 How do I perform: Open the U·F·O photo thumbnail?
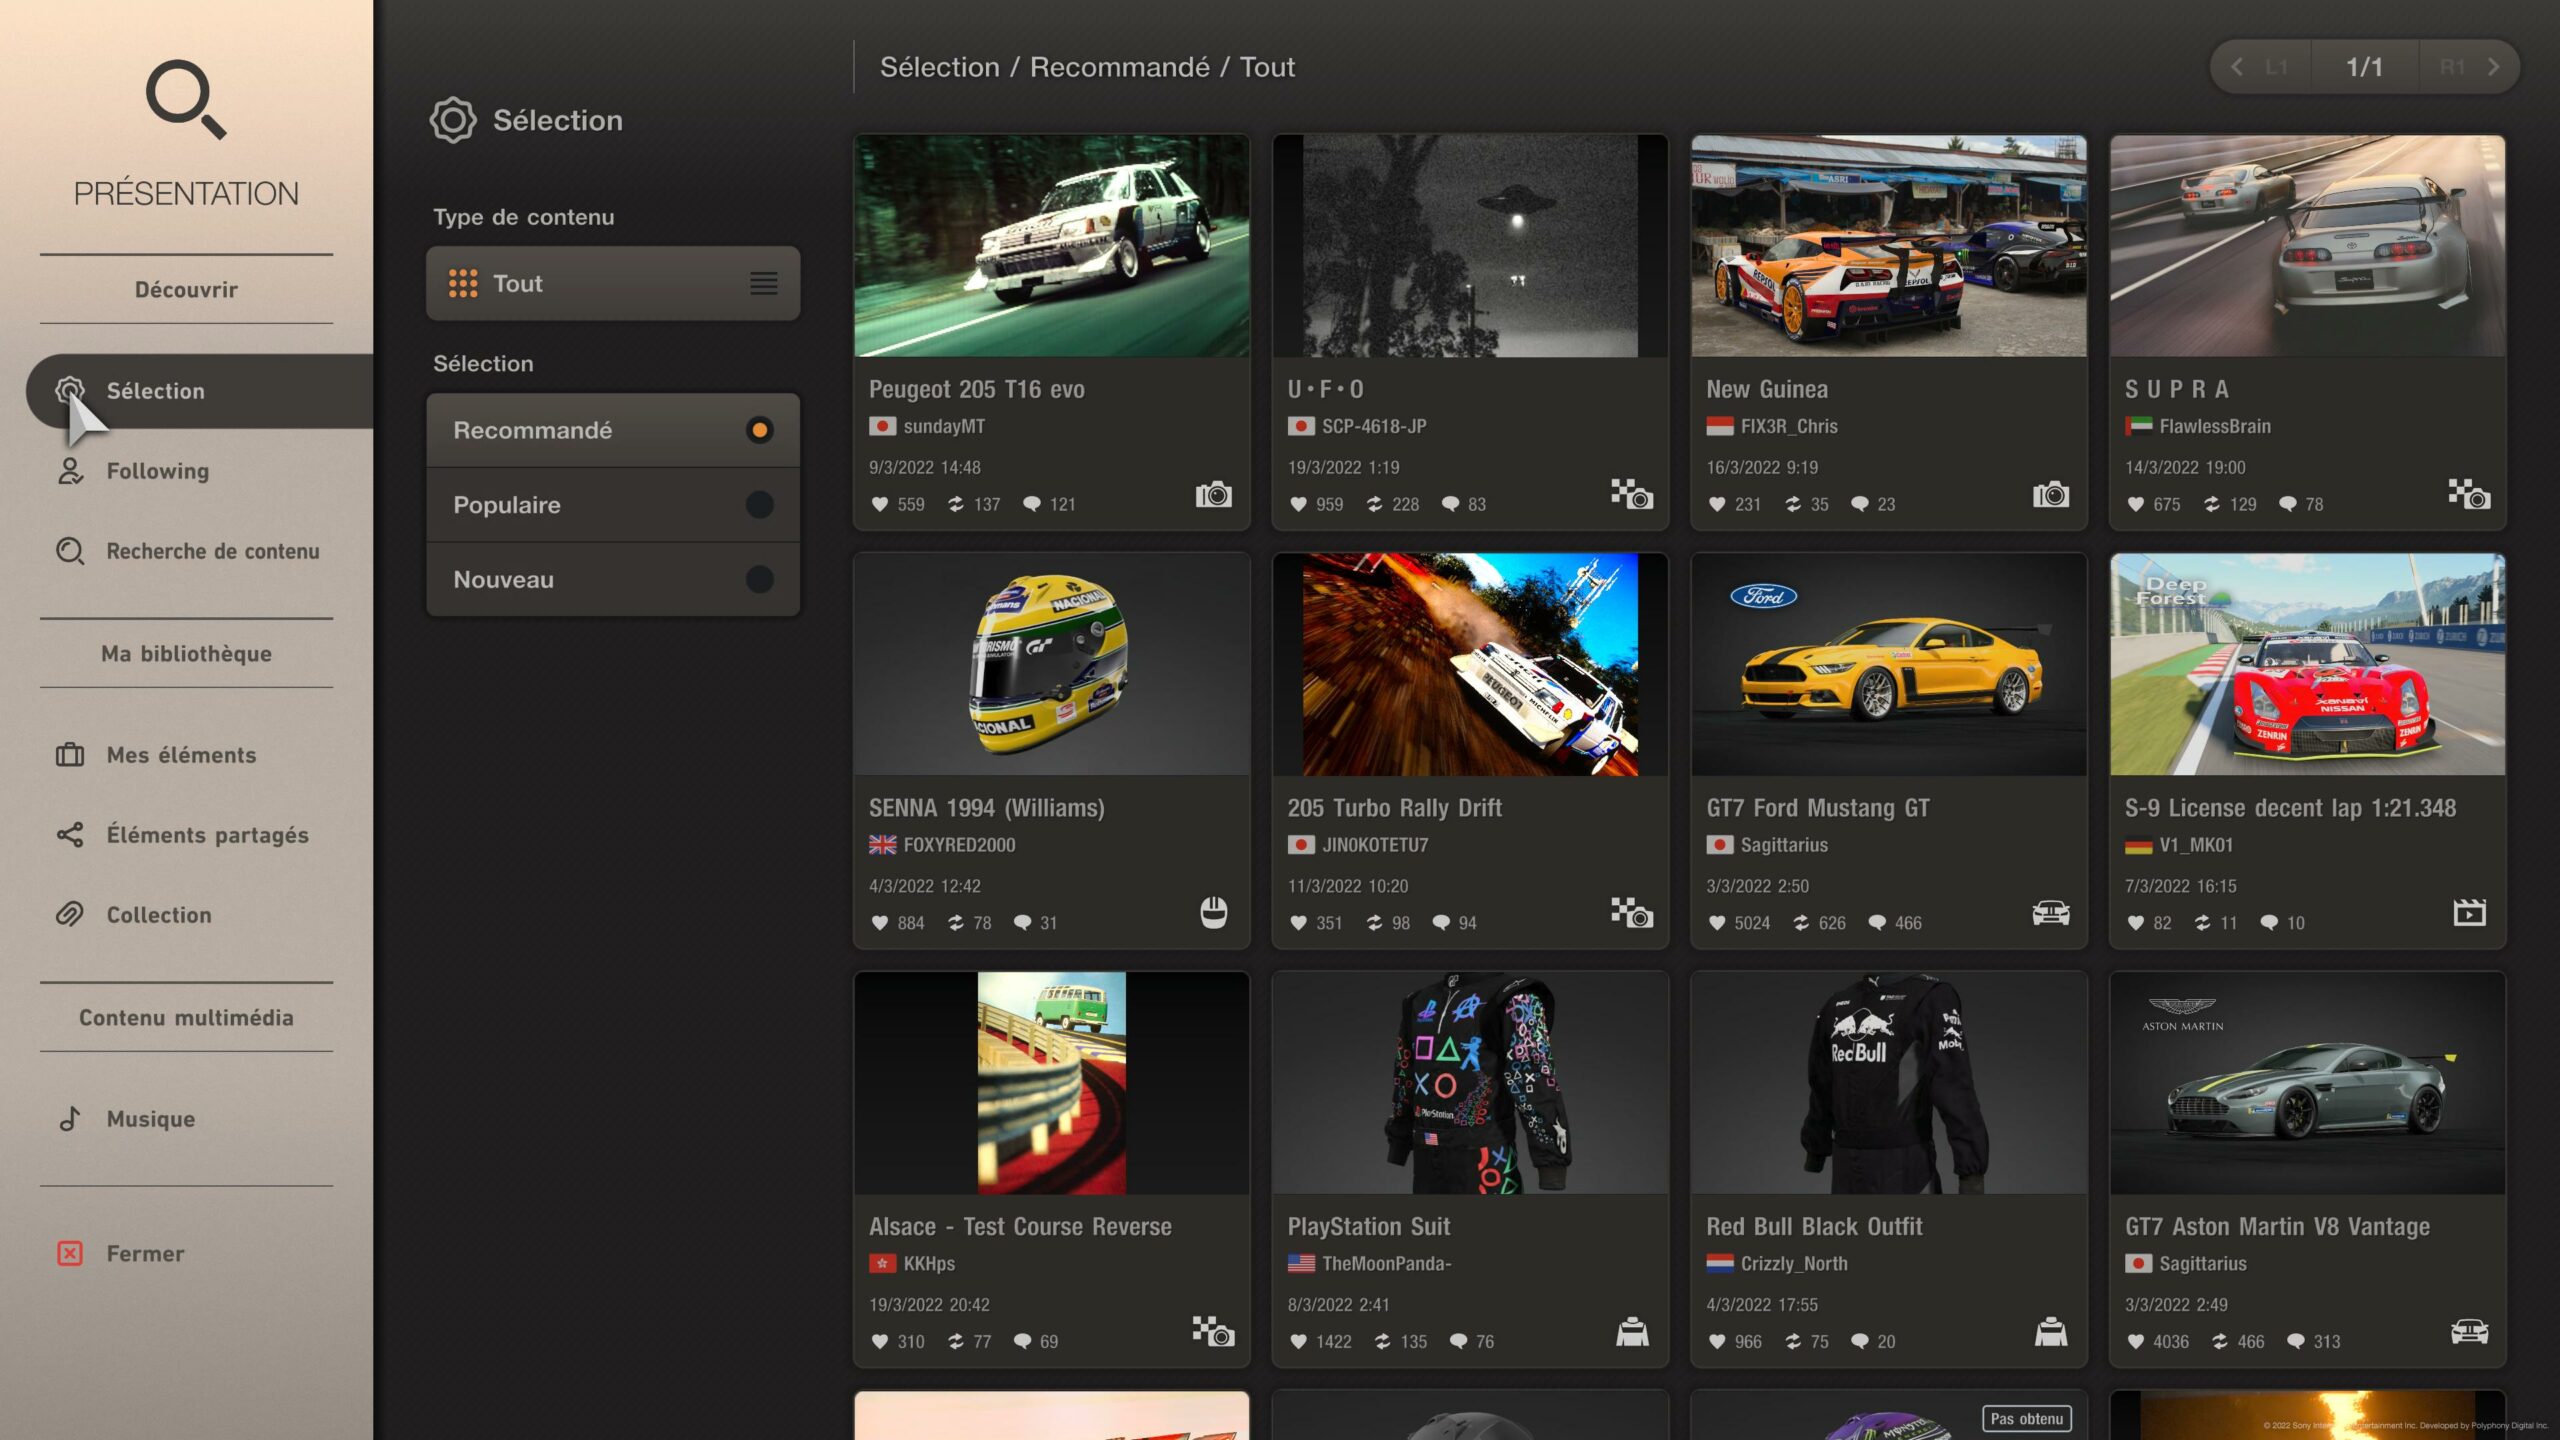click(1470, 246)
